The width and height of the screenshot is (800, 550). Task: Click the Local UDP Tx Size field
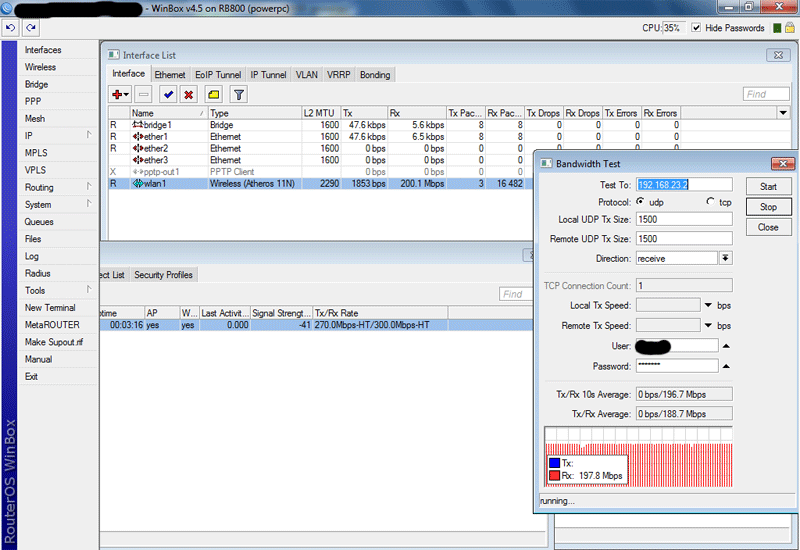tap(684, 219)
